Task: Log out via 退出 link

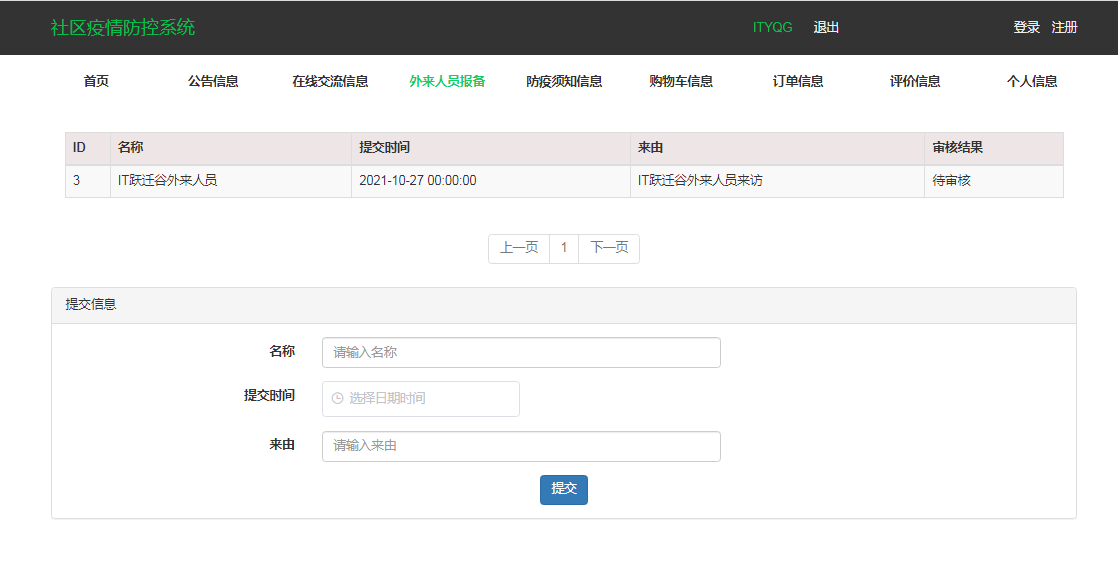Action: tap(826, 27)
